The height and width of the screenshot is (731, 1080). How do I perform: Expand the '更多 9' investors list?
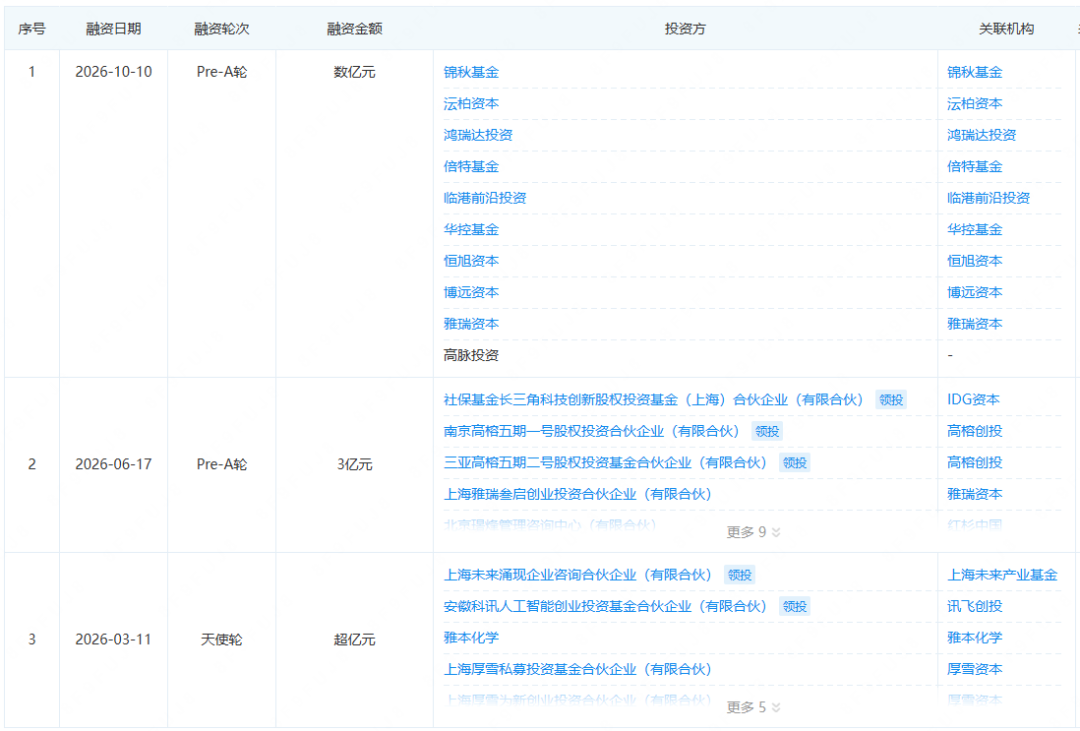[x=754, y=532]
